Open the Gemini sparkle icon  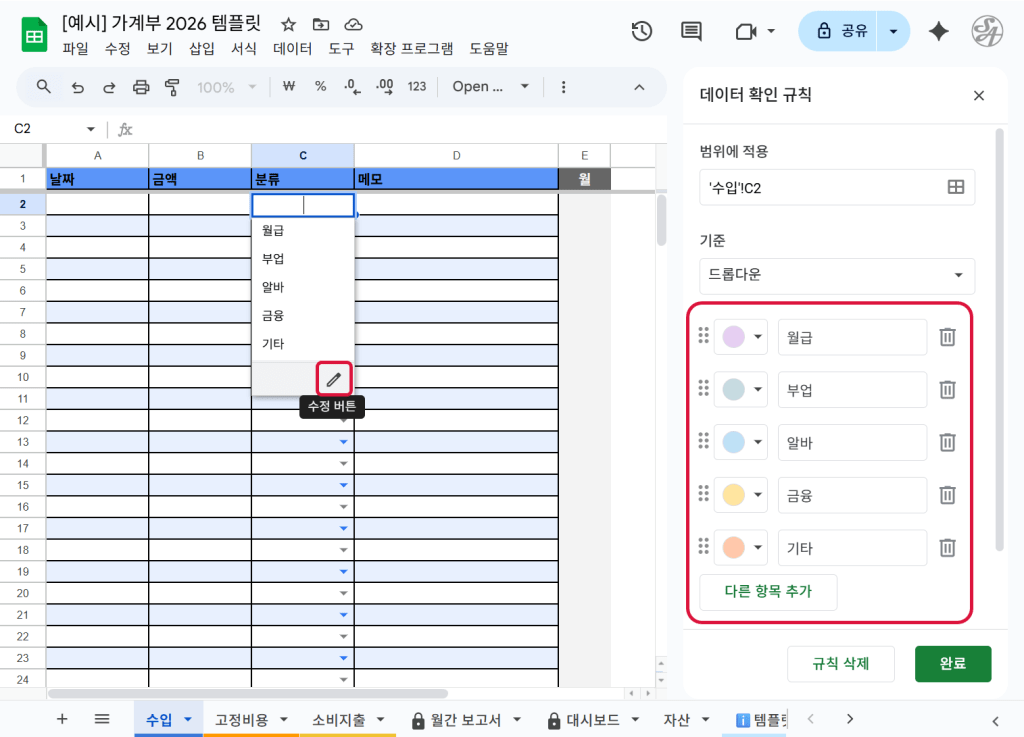click(x=938, y=31)
